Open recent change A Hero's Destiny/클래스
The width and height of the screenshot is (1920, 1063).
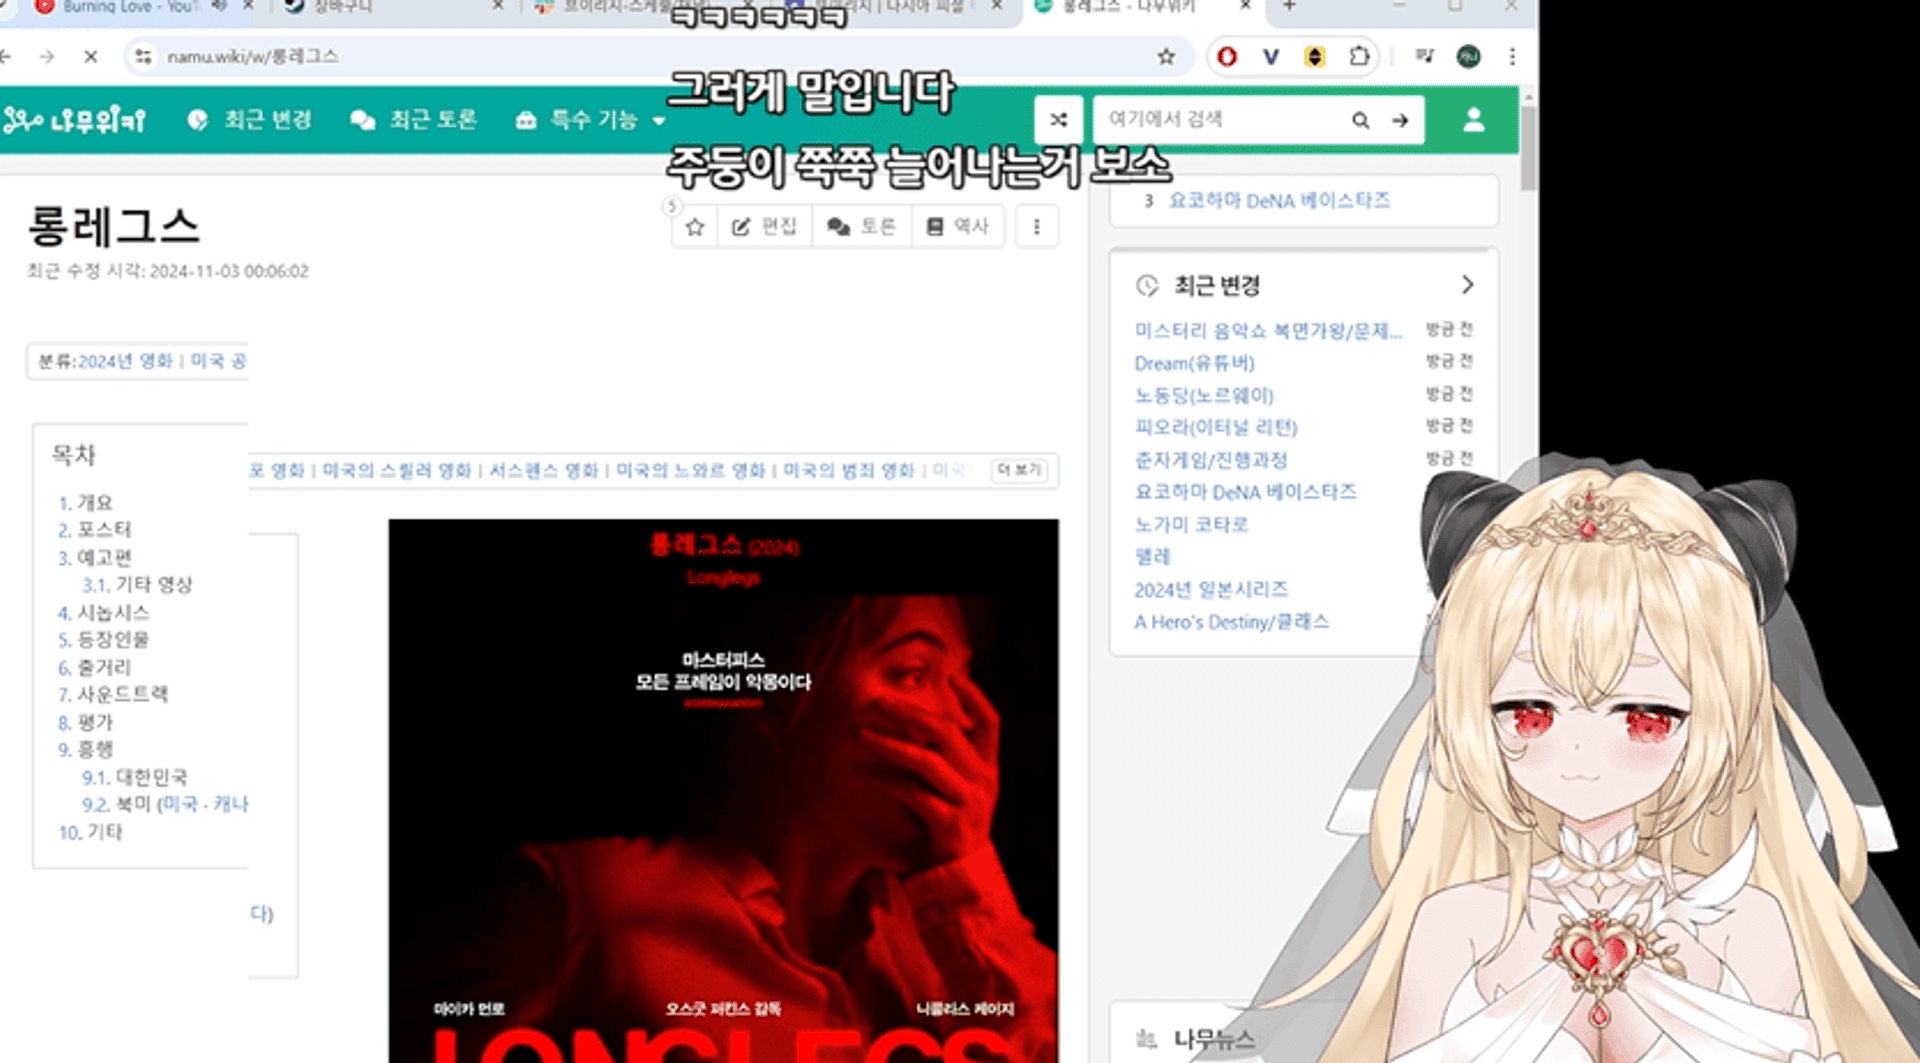1231,622
